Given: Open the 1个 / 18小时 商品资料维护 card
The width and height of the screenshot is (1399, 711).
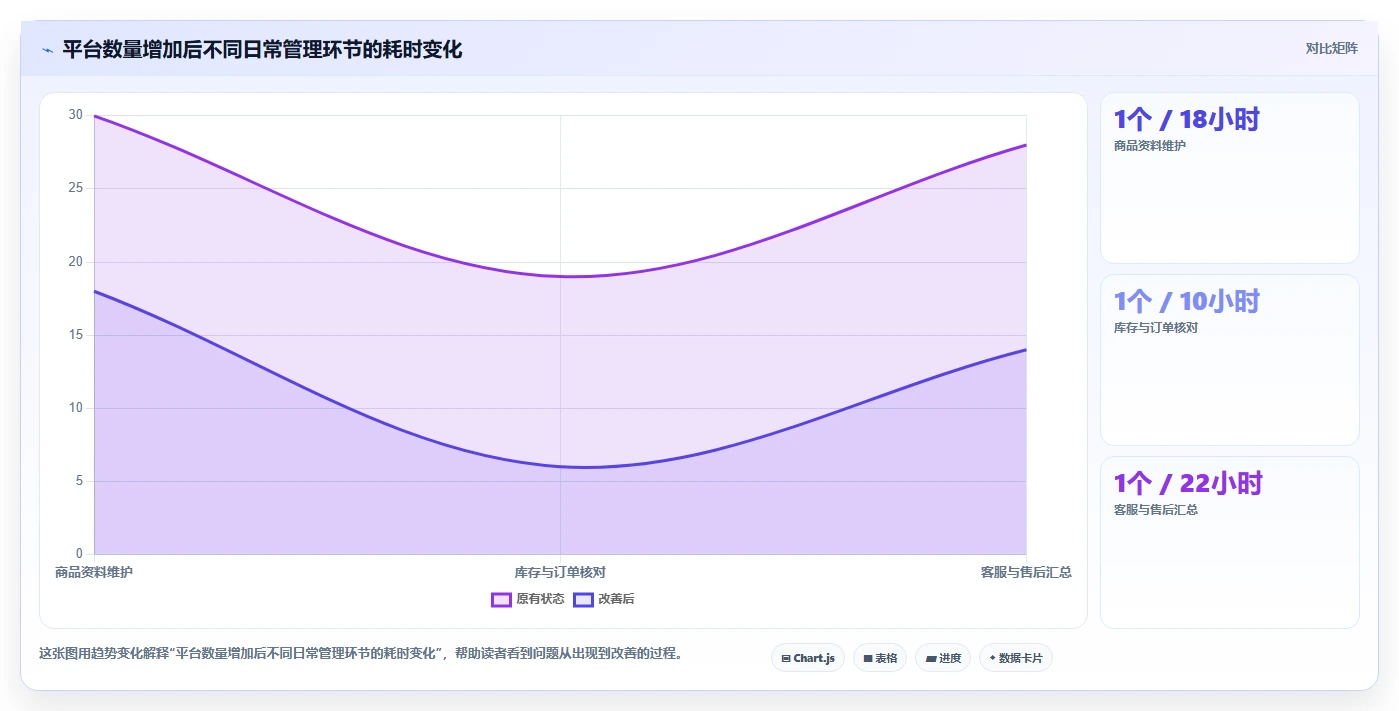Looking at the screenshot, I should pyautogui.click(x=1229, y=178).
